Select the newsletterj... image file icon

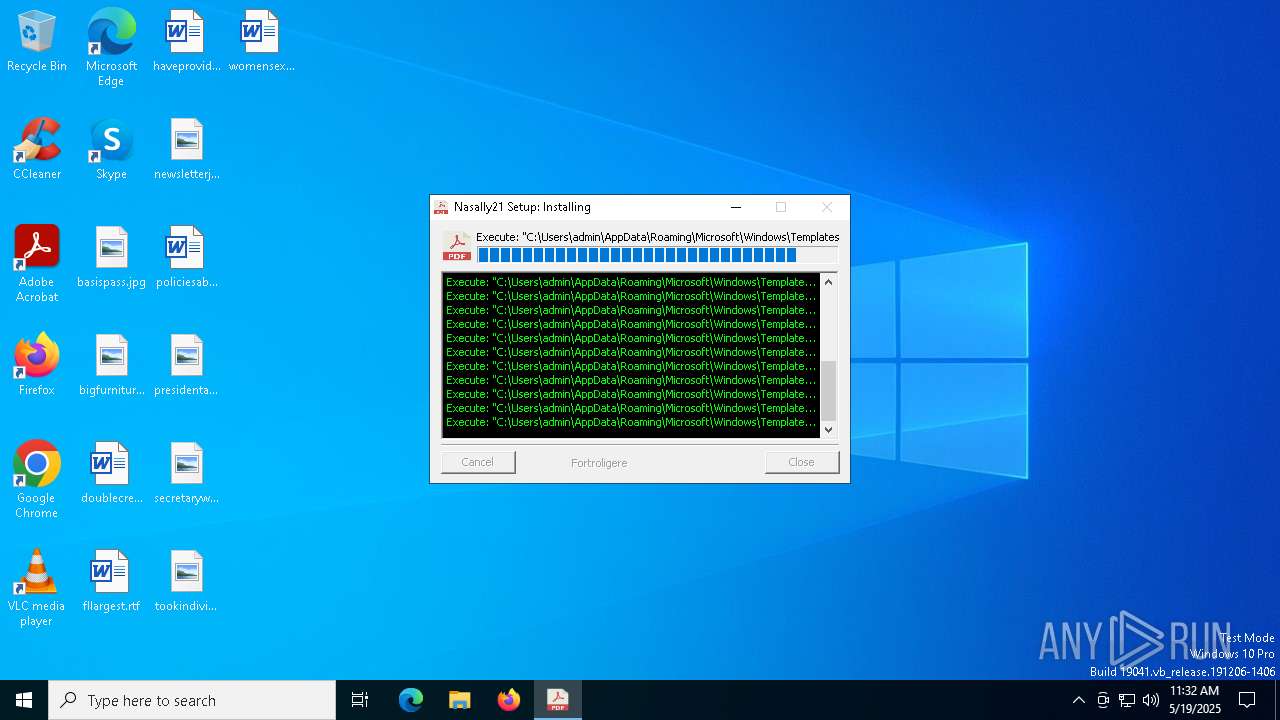coord(186,149)
